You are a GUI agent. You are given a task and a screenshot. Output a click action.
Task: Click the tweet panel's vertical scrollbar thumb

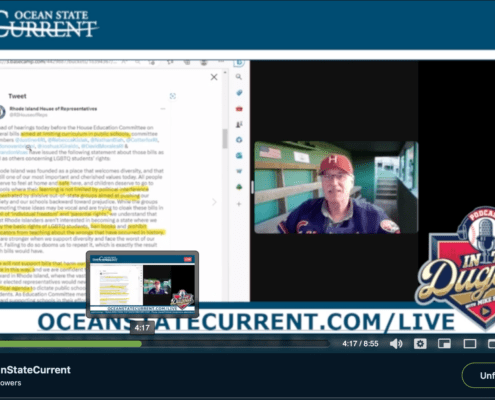point(225,138)
